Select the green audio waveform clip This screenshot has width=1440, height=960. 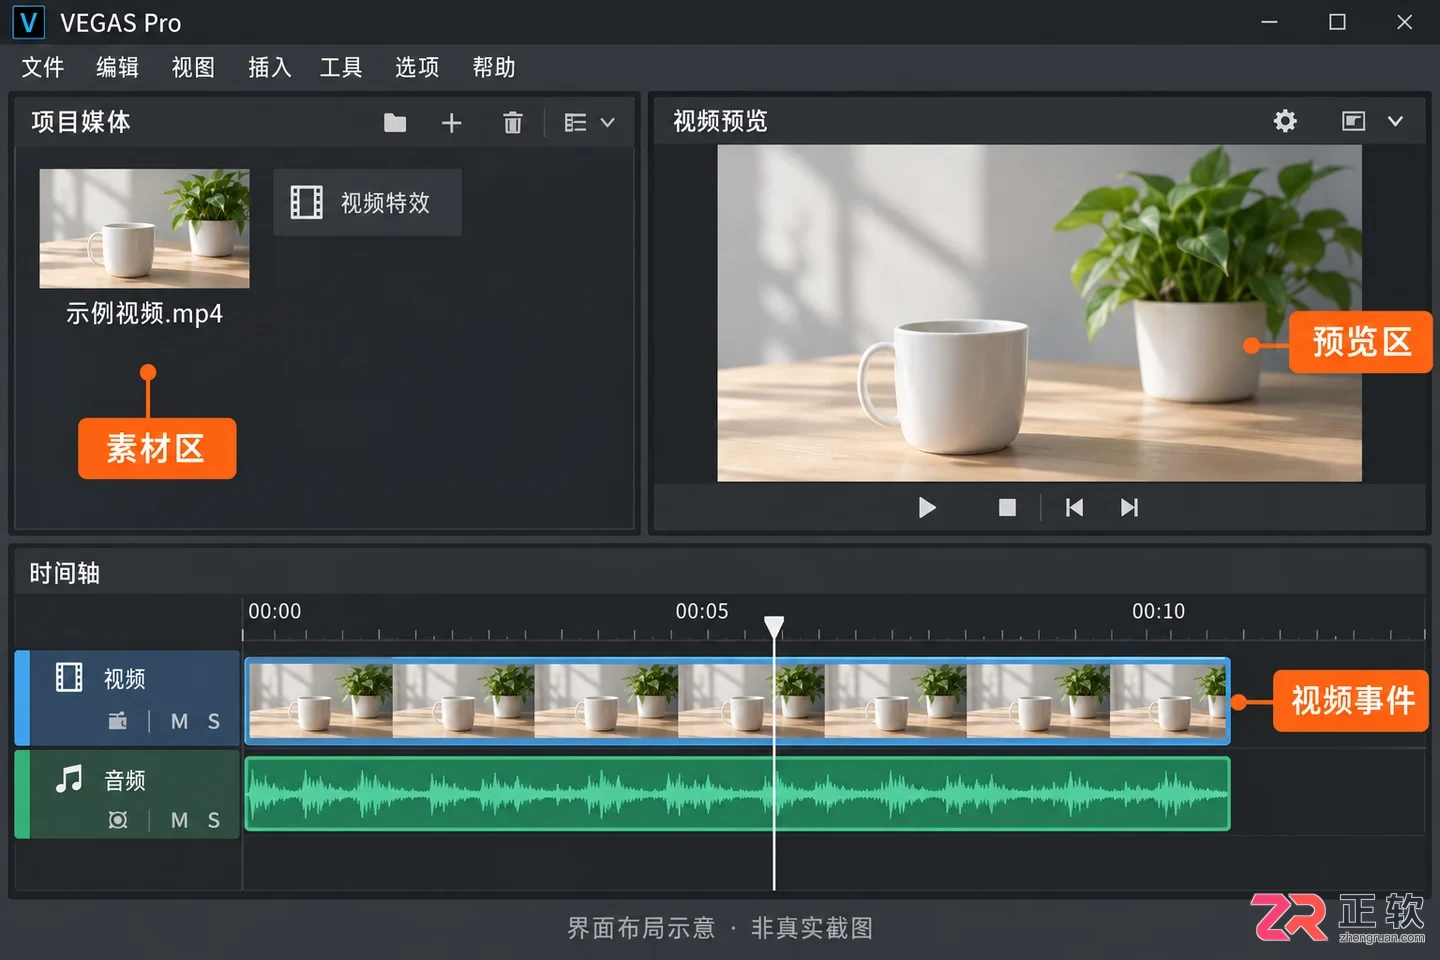(x=737, y=794)
